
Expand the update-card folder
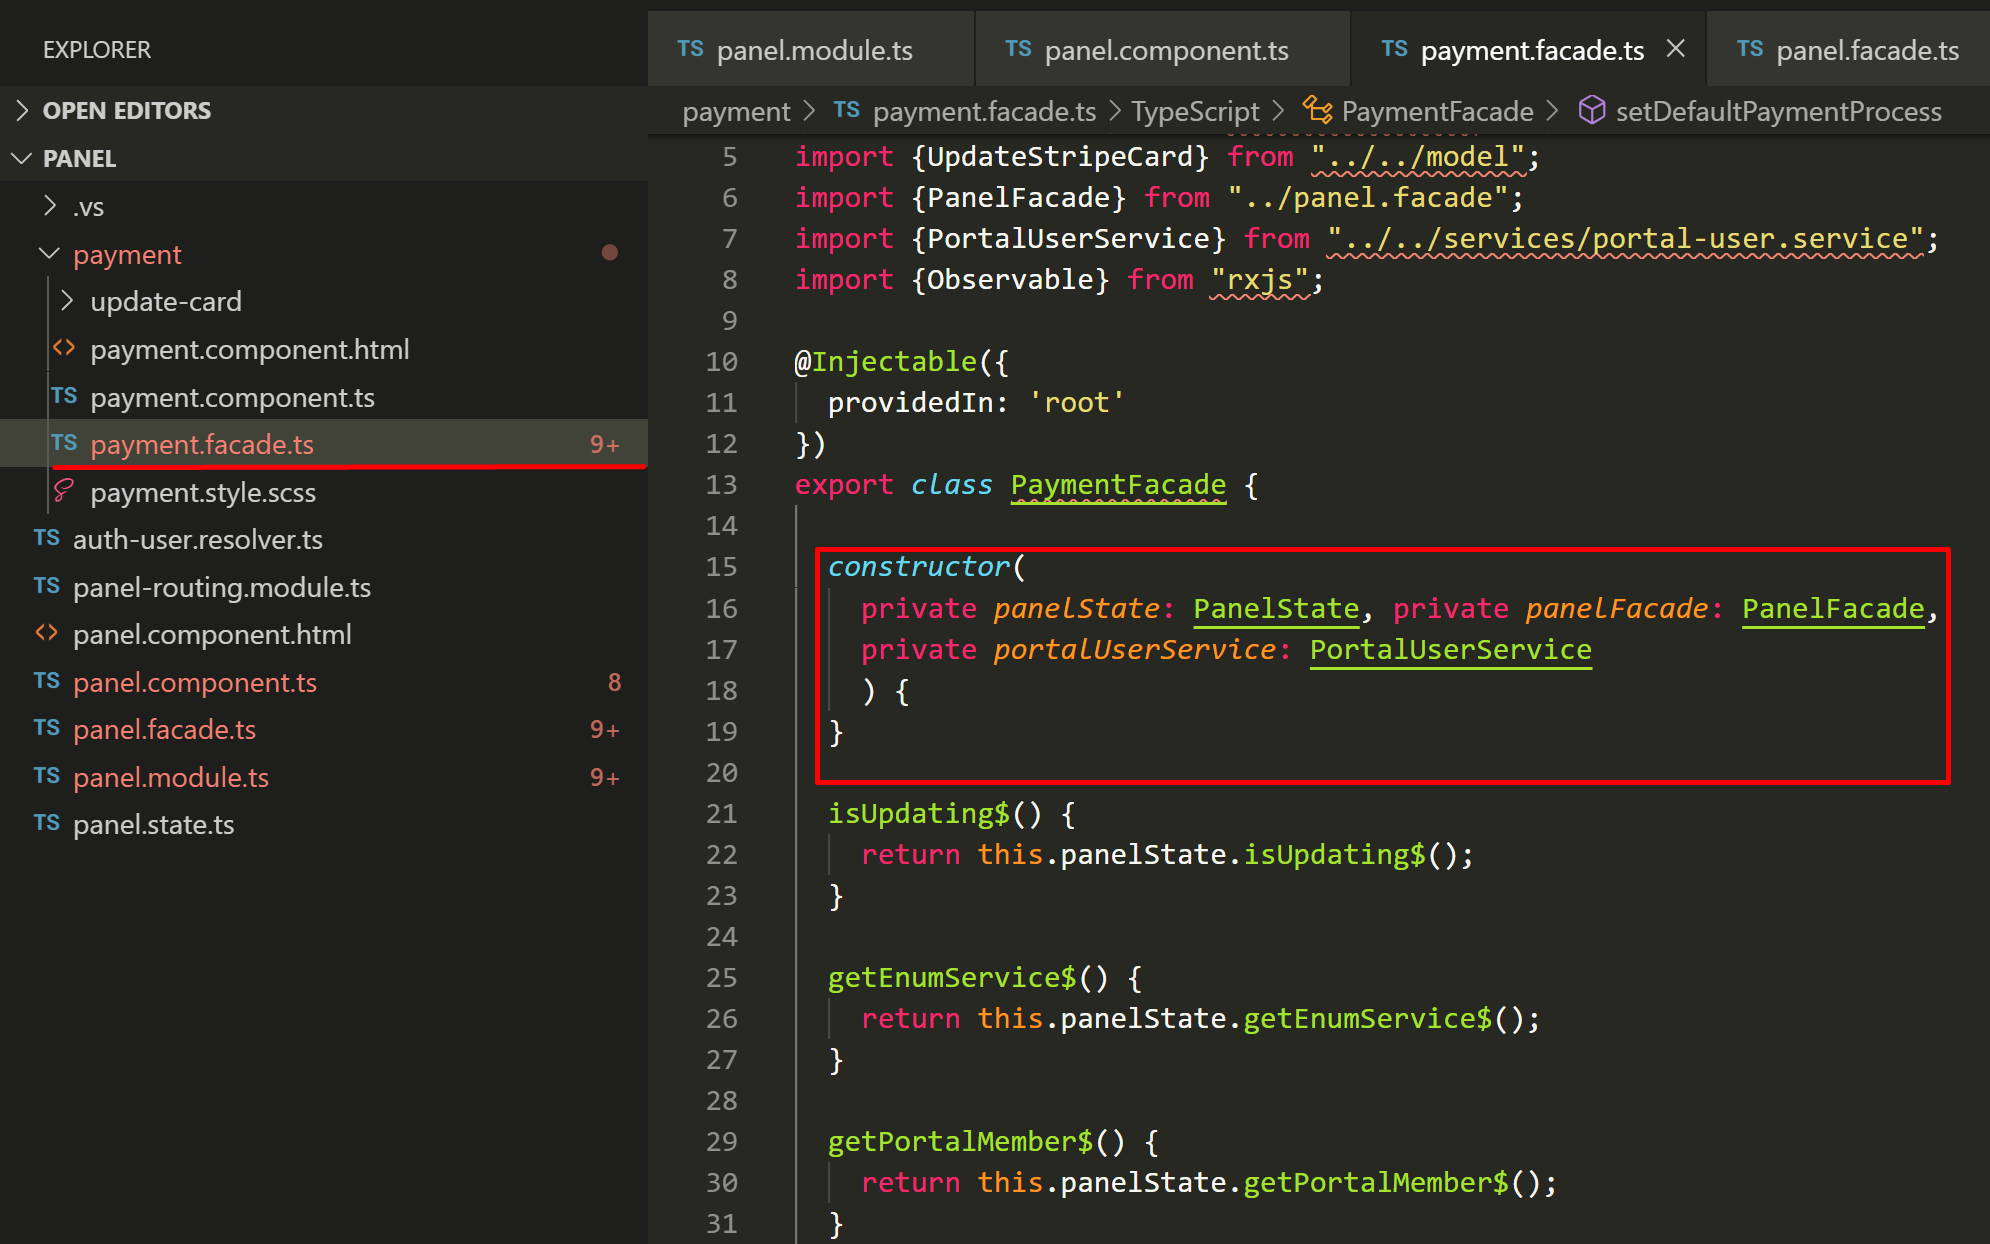pos(67,301)
